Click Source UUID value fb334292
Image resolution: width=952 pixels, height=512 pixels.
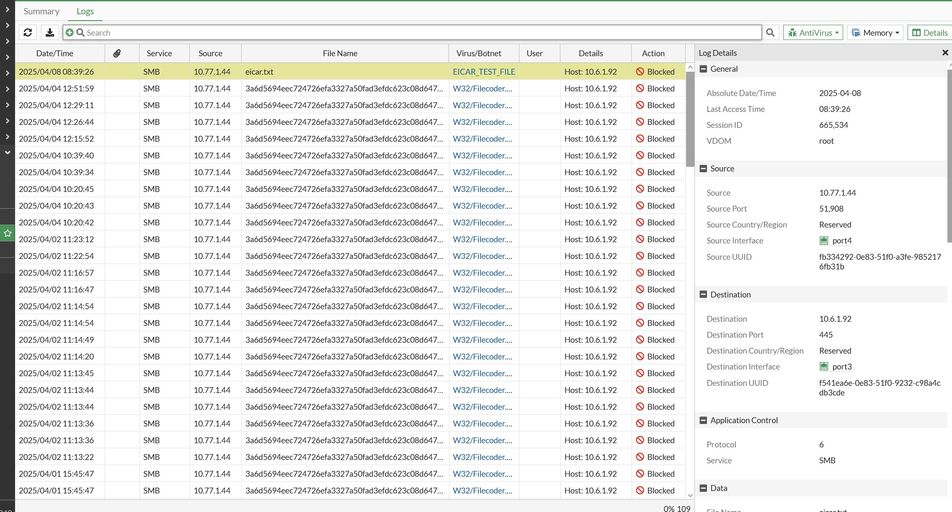tap(880, 262)
